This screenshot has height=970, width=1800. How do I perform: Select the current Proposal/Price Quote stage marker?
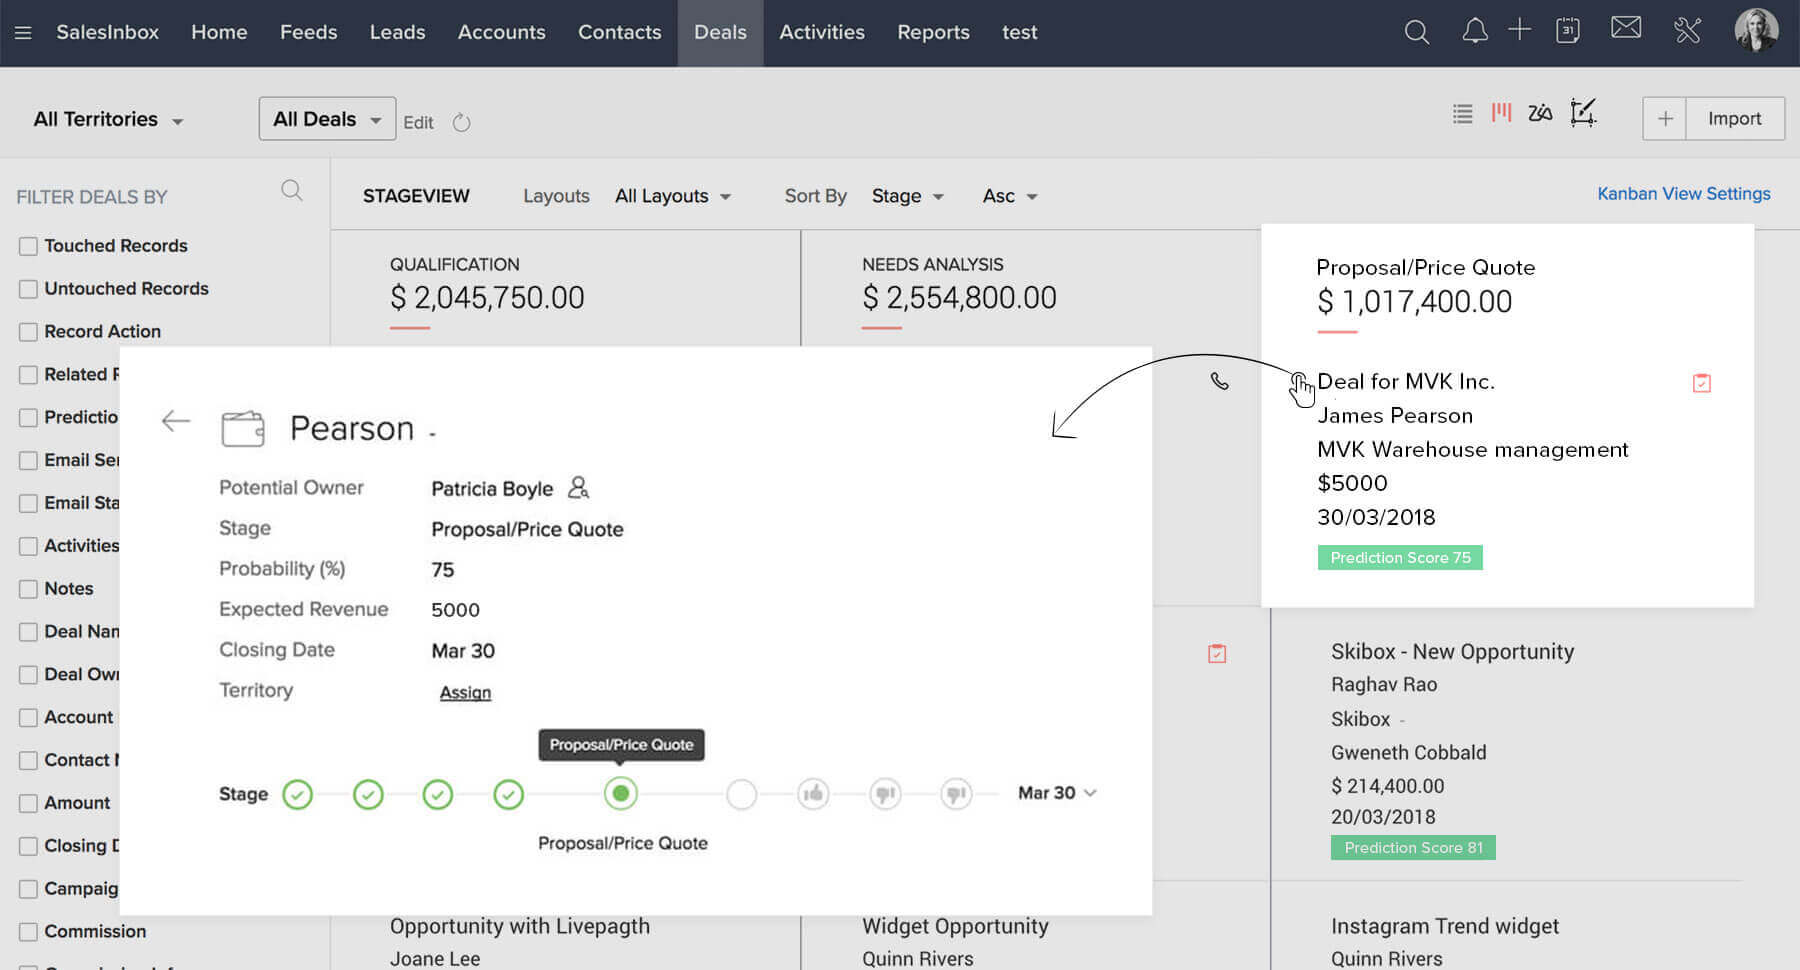[621, 794]
